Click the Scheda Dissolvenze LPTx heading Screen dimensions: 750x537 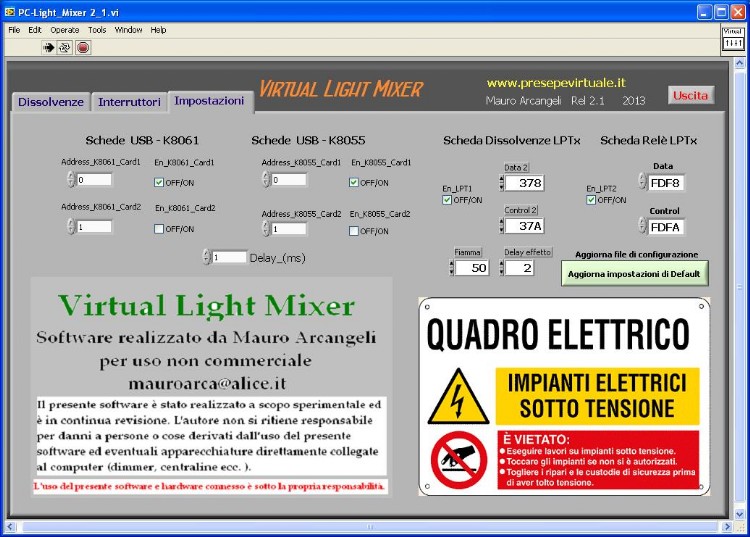[511, 140]
